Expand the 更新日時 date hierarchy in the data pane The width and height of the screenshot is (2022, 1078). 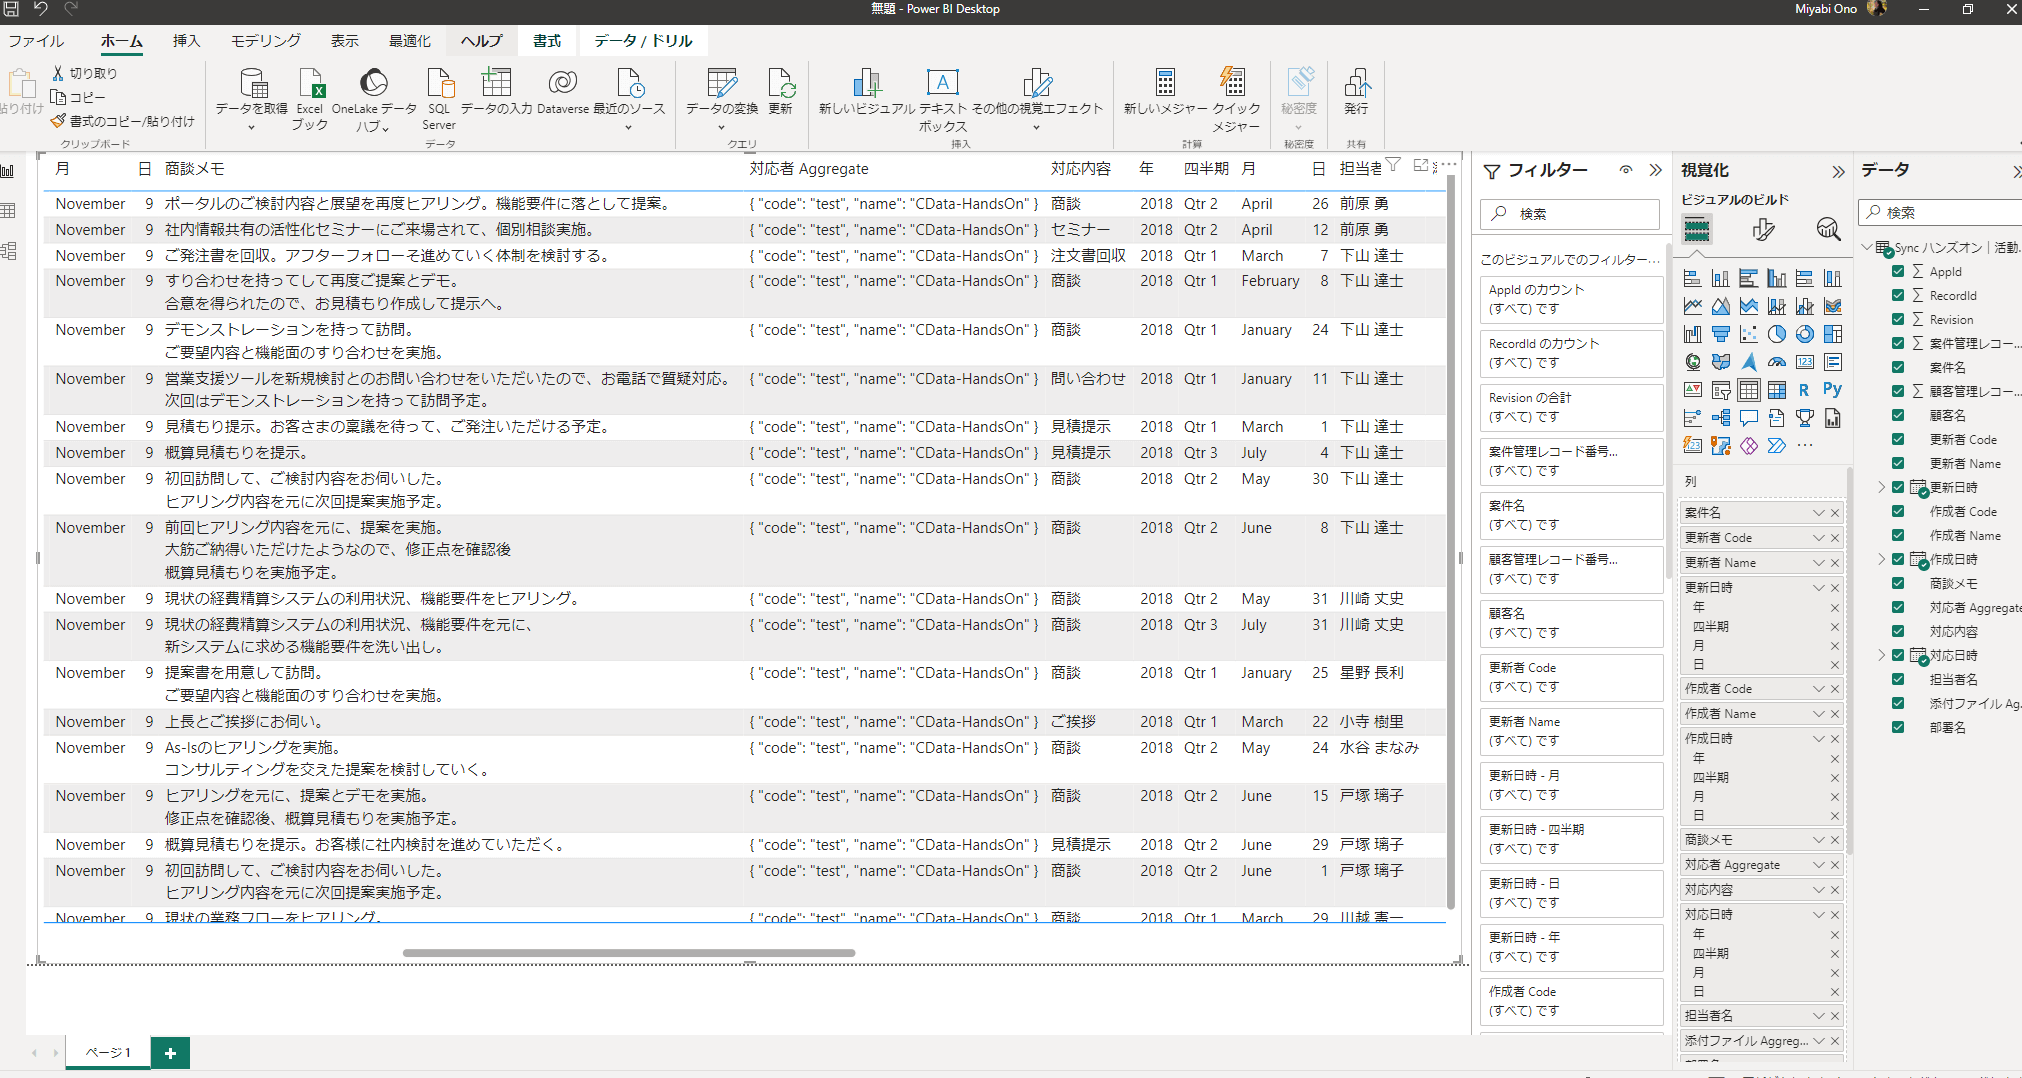pos(1881,487)
